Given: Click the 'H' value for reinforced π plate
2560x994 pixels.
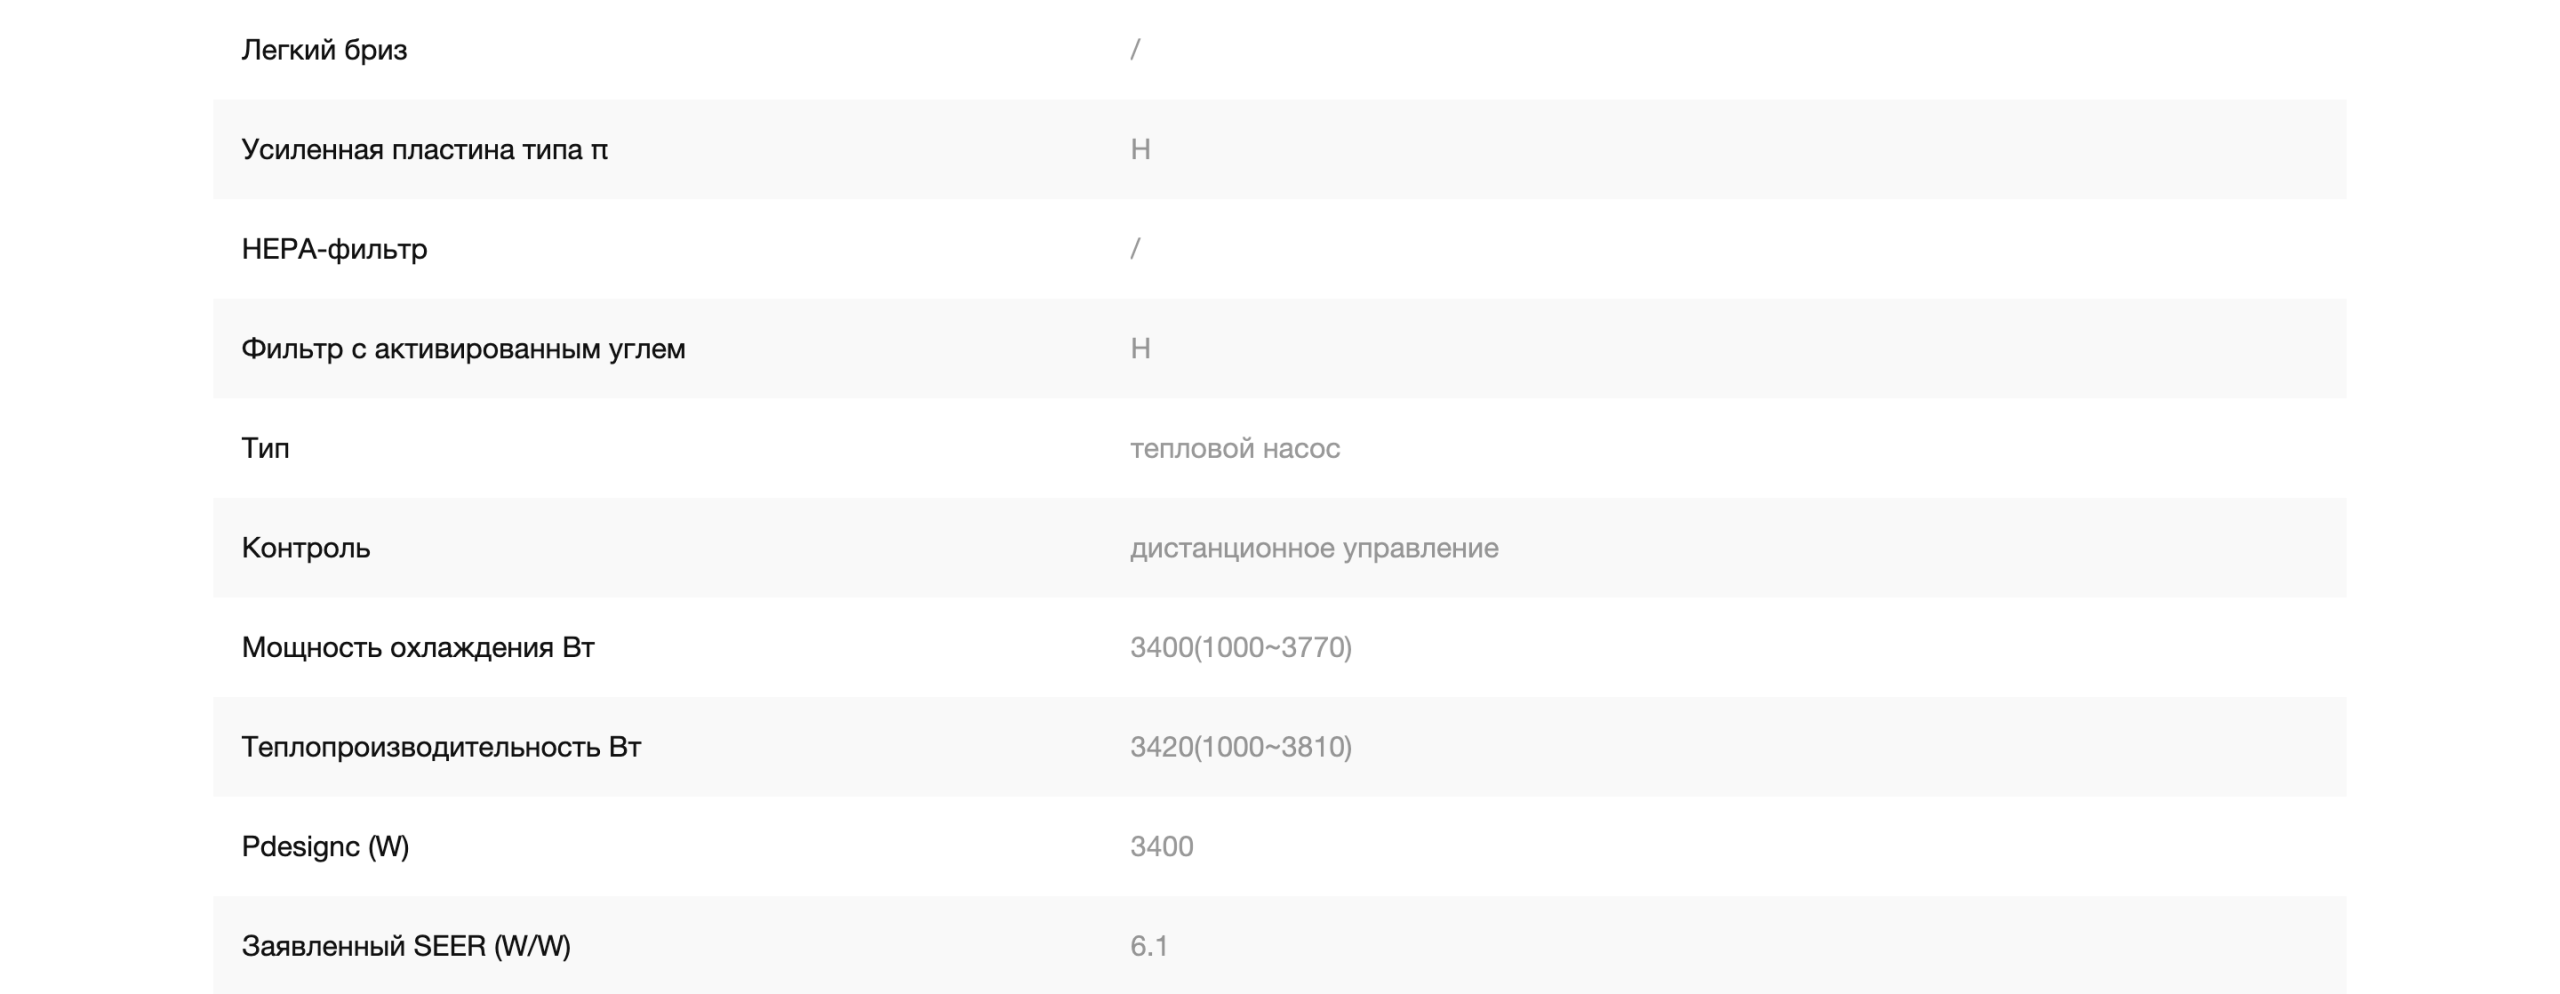Looking at the screenshot, I should 1140,149.
